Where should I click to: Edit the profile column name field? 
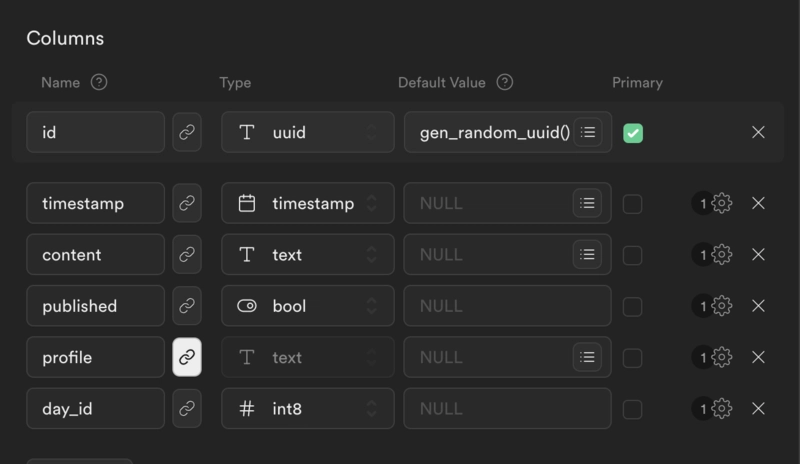tap(95, 357)
